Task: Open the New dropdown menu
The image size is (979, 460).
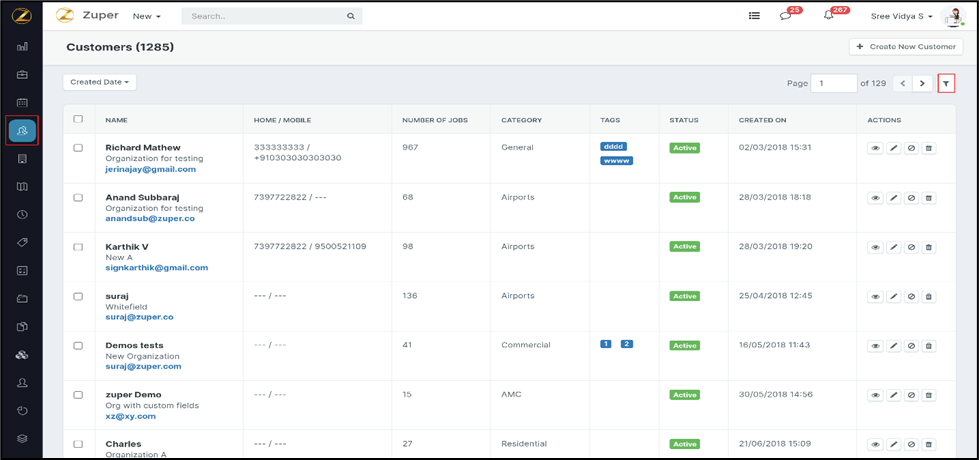Action: (x=146, y=16)
